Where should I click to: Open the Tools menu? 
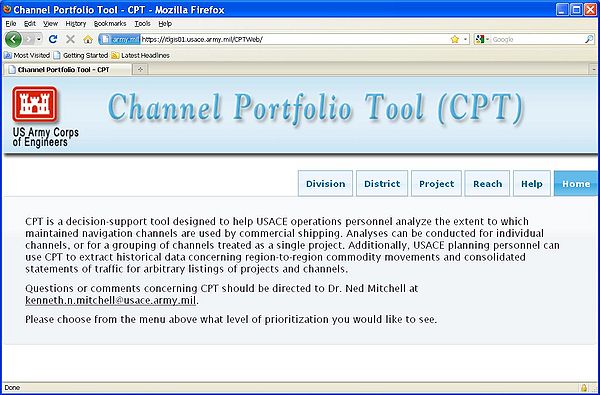pyautogui.click(x=142, y=24)
